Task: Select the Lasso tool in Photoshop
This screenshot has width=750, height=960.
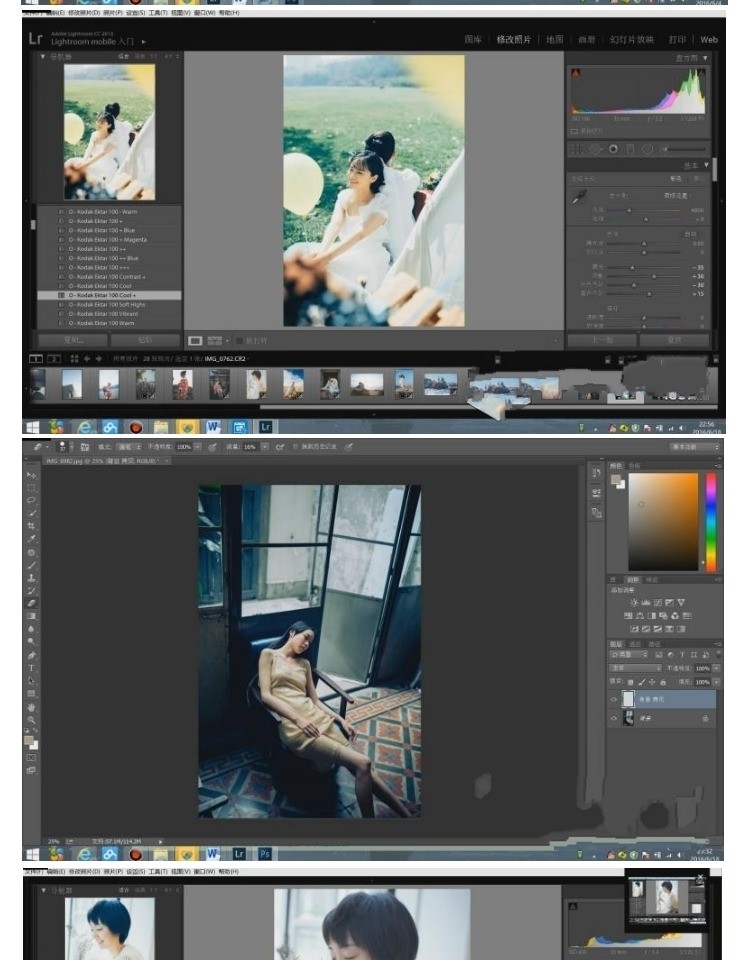Action: pyautogui.click(x=31, y=500)
